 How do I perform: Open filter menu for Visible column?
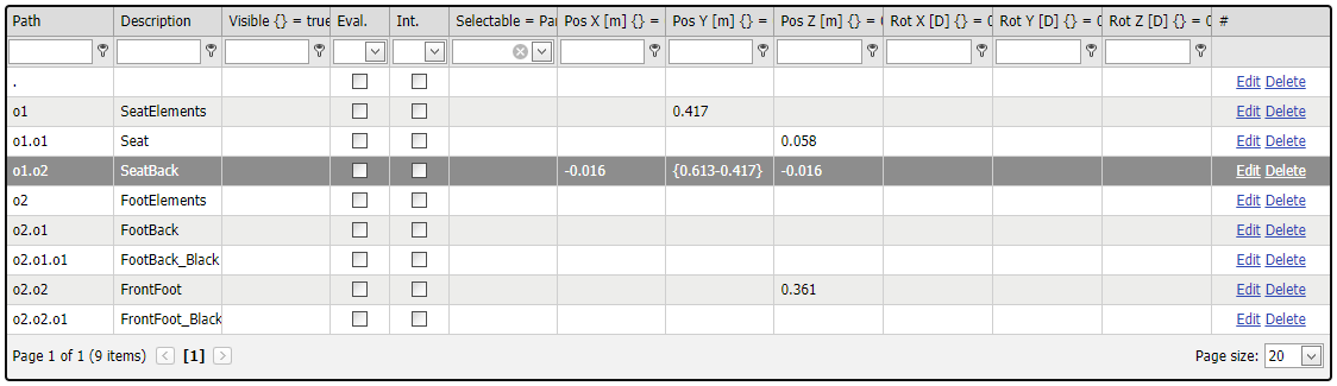pyautogui.click(x=319, y=52)
